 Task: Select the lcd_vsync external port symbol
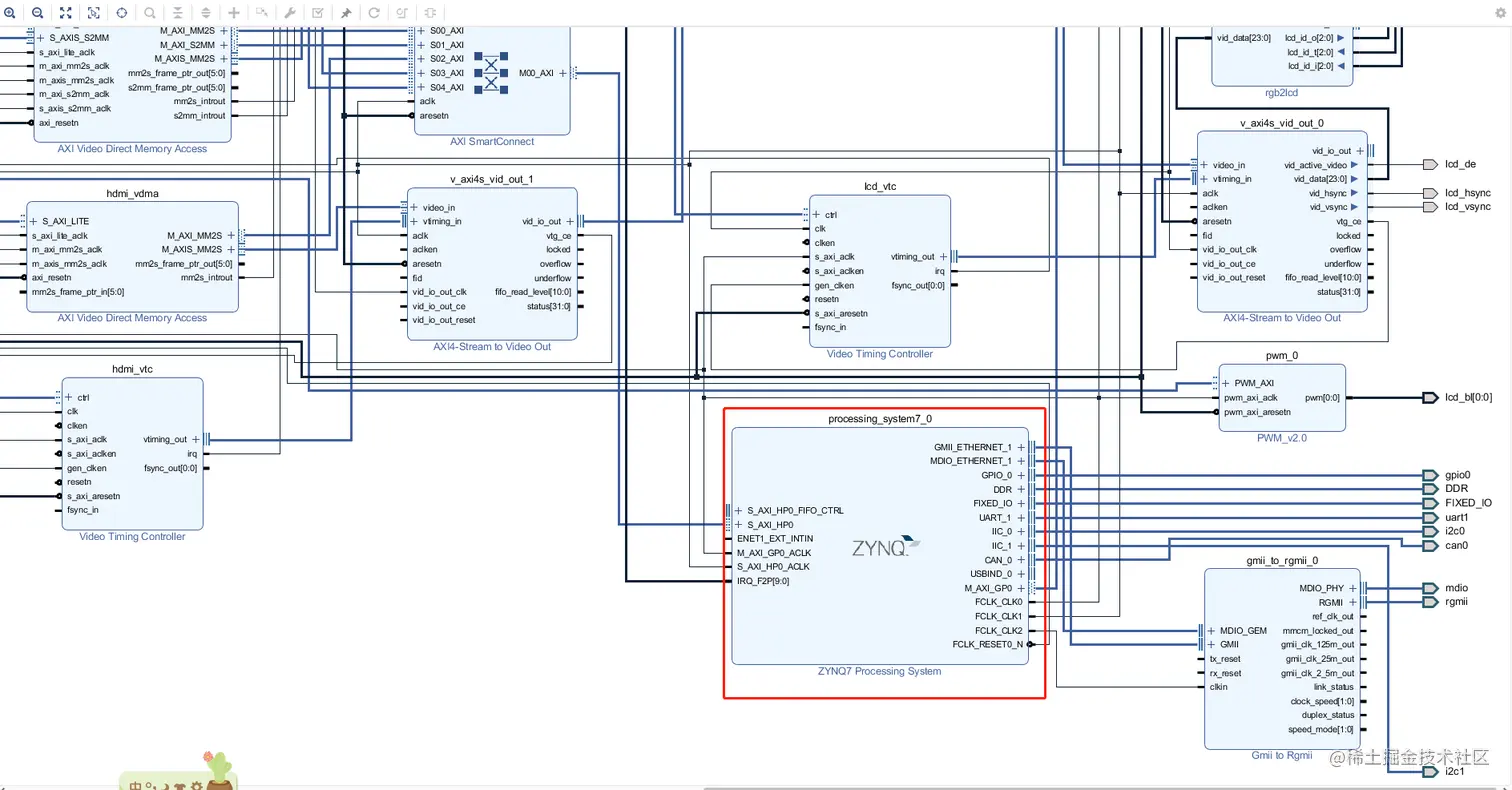point(1428,207)
